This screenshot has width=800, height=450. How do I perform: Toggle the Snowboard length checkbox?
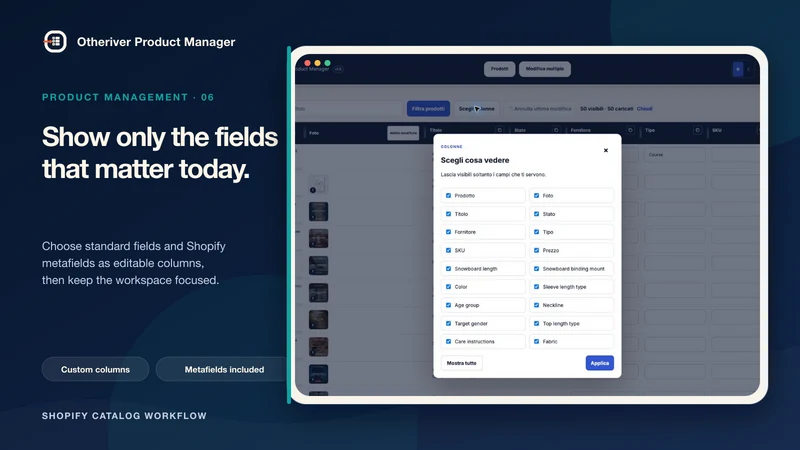[x=448, y=268]
